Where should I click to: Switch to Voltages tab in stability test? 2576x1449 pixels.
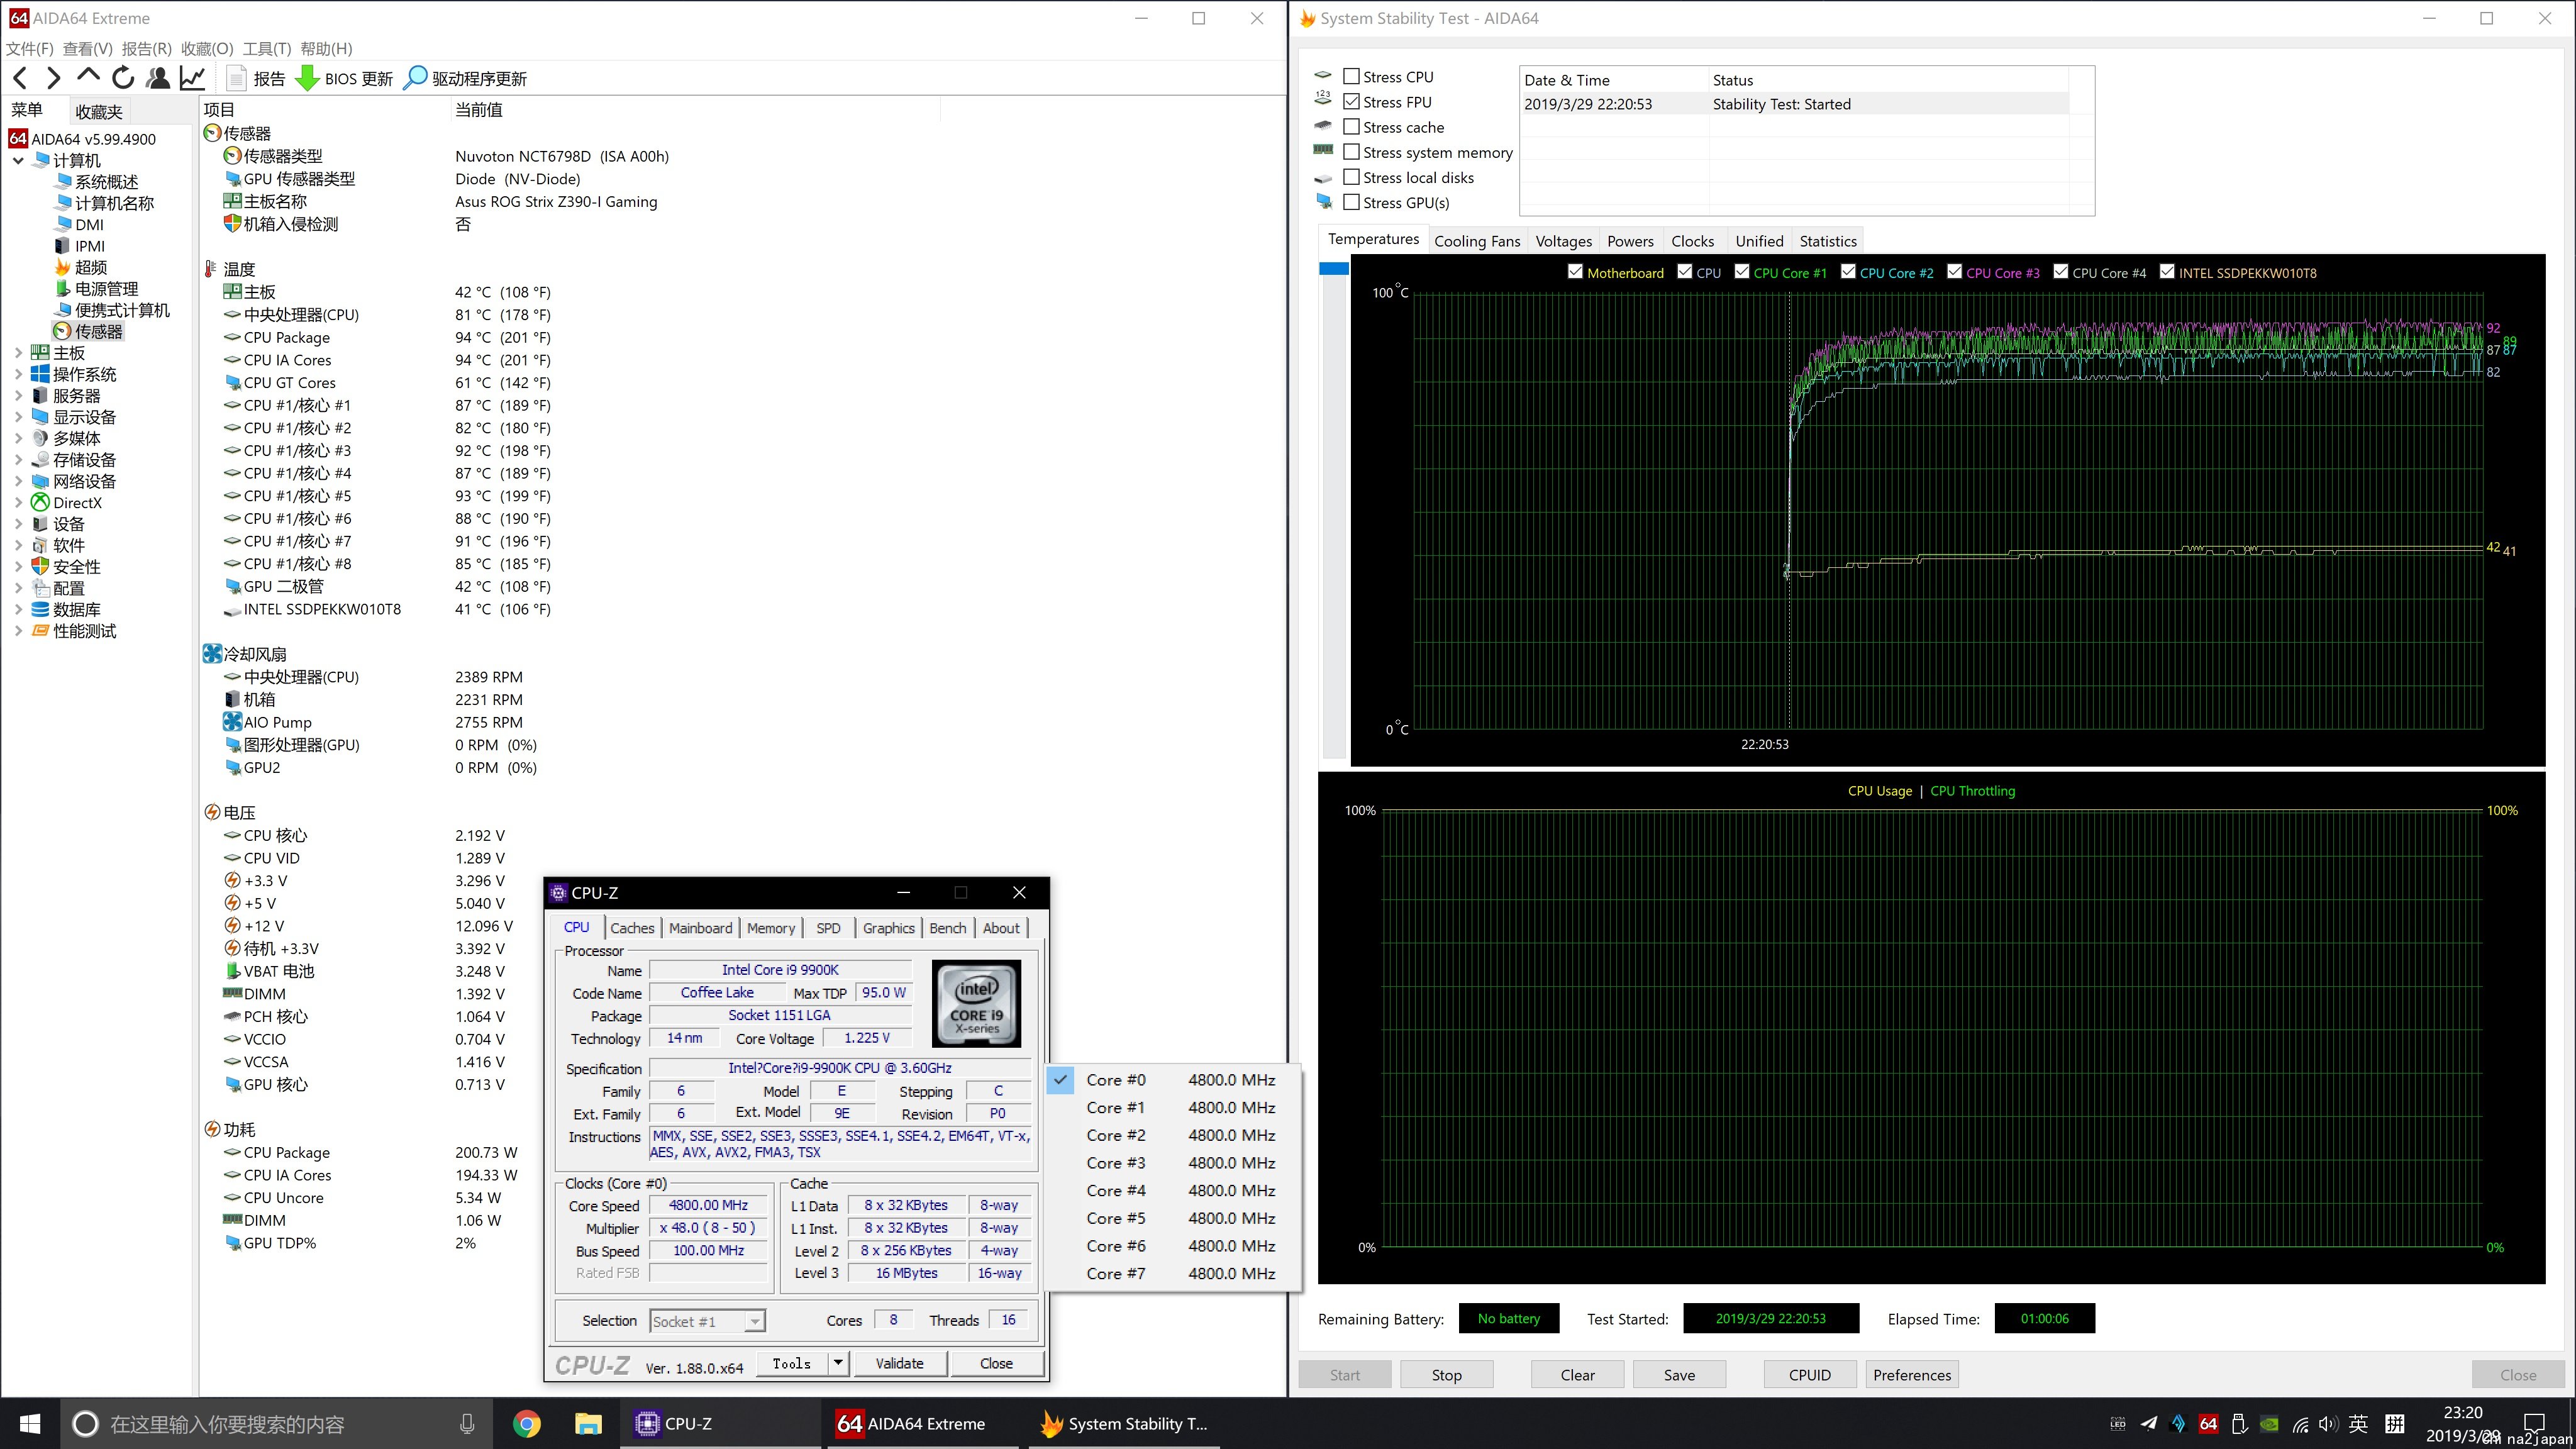pos(1563,241)
